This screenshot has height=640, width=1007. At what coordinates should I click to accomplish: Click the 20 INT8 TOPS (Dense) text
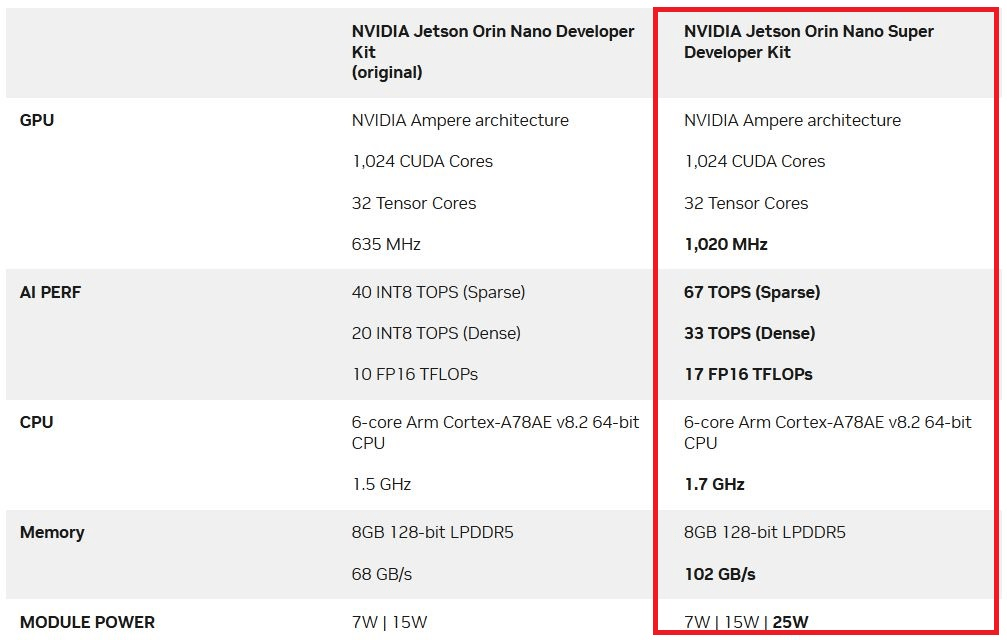coord(436,333)
